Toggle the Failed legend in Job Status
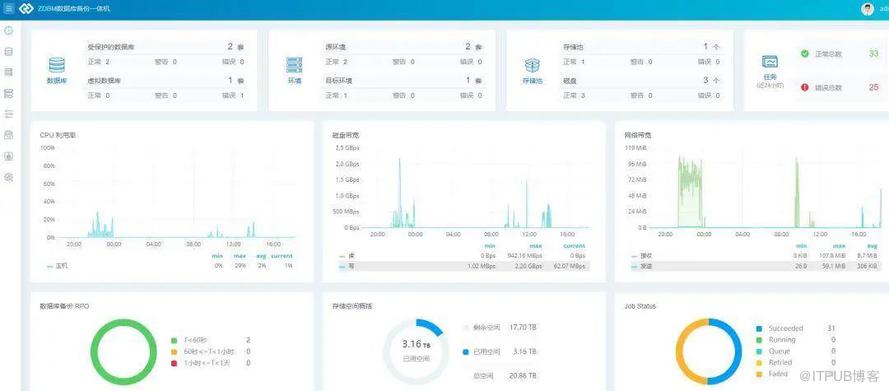Image resolution: width=889 pixels, height=391 pixels. click(773, 374)
